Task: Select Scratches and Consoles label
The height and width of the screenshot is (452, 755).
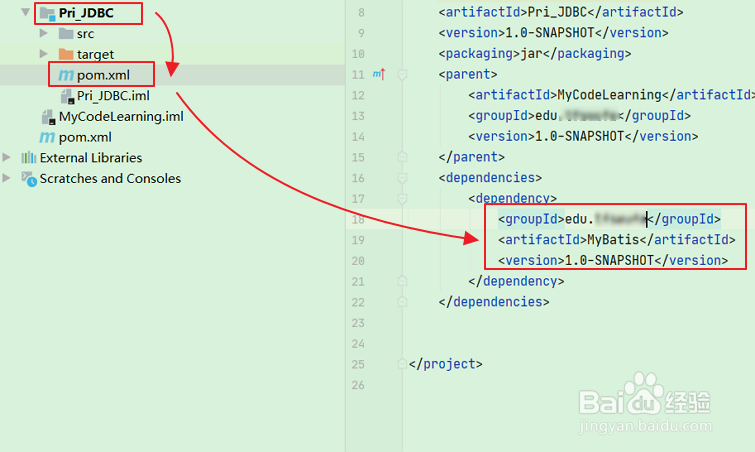Action: 110,178
